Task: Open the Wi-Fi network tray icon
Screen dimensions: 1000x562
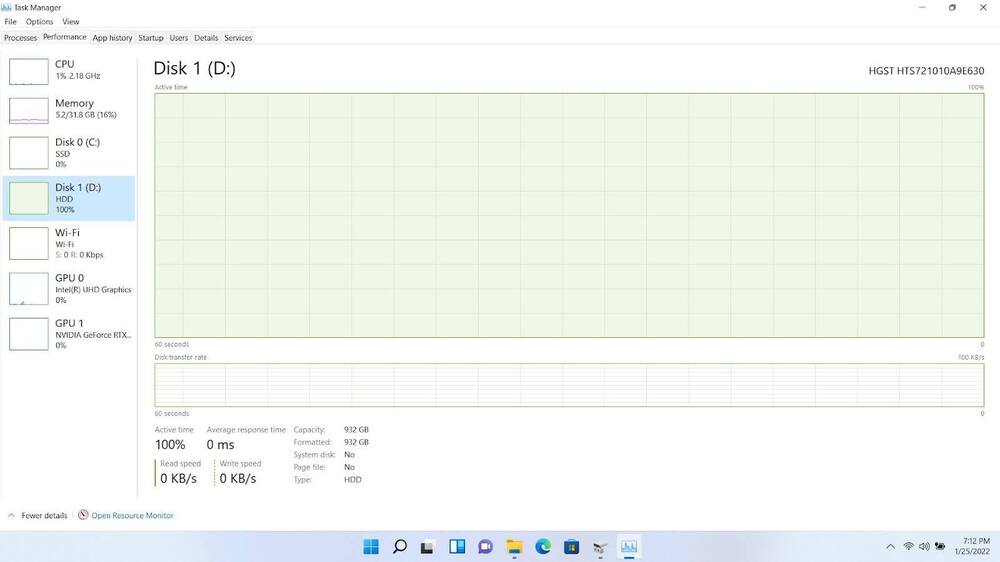Action: click(908, 547)
